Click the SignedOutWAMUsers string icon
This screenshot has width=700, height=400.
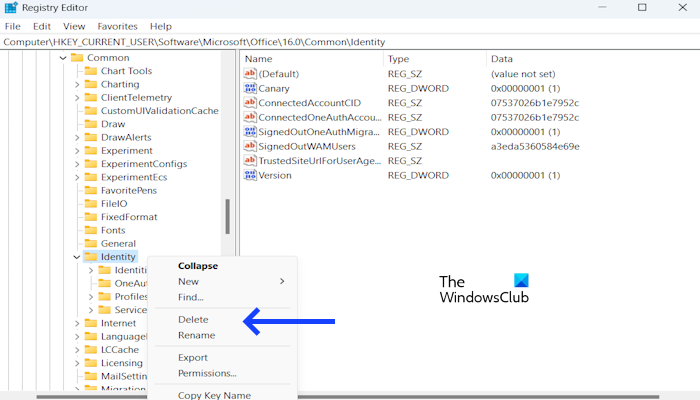tap(250, 146)
